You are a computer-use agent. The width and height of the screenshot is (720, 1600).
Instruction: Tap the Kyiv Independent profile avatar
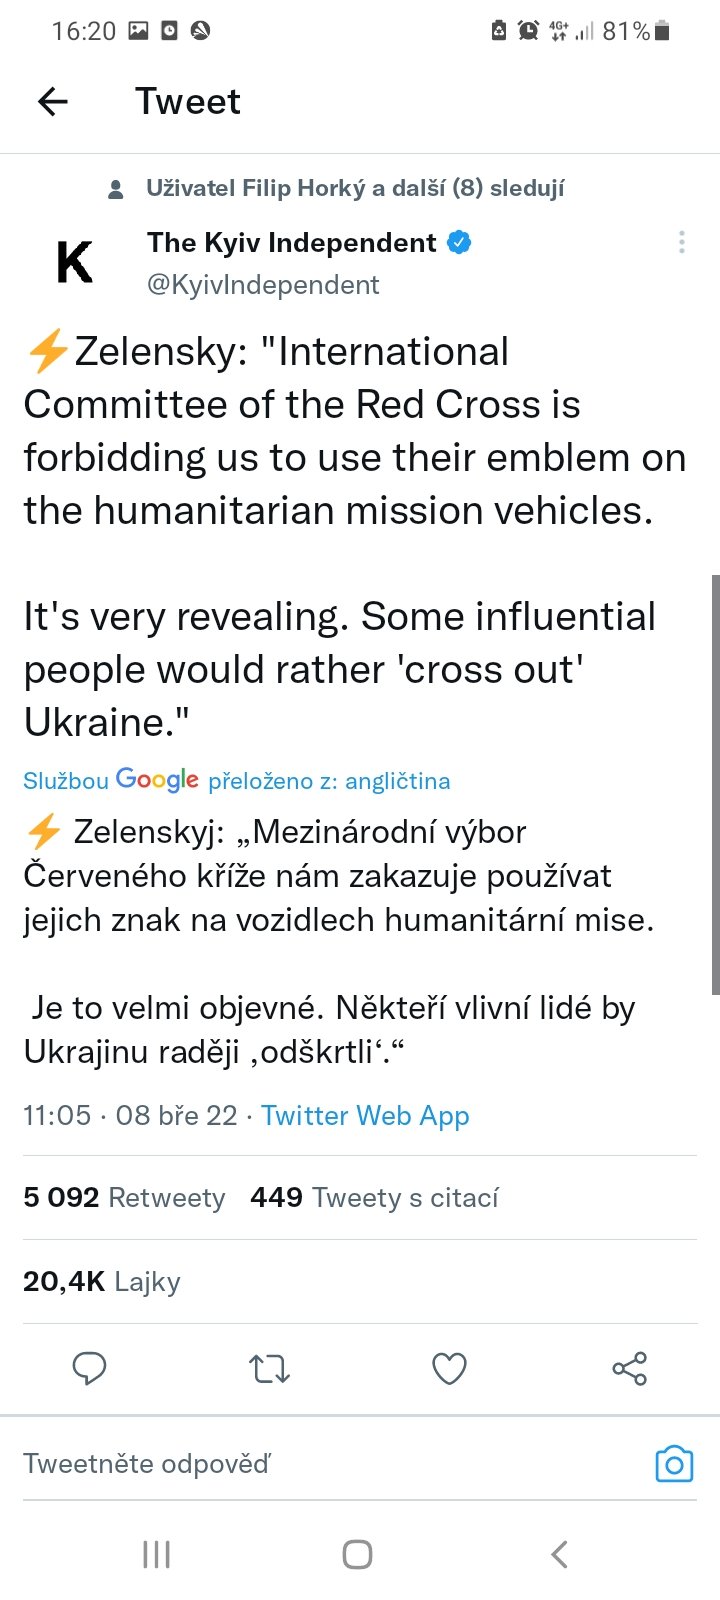point(75,263)
